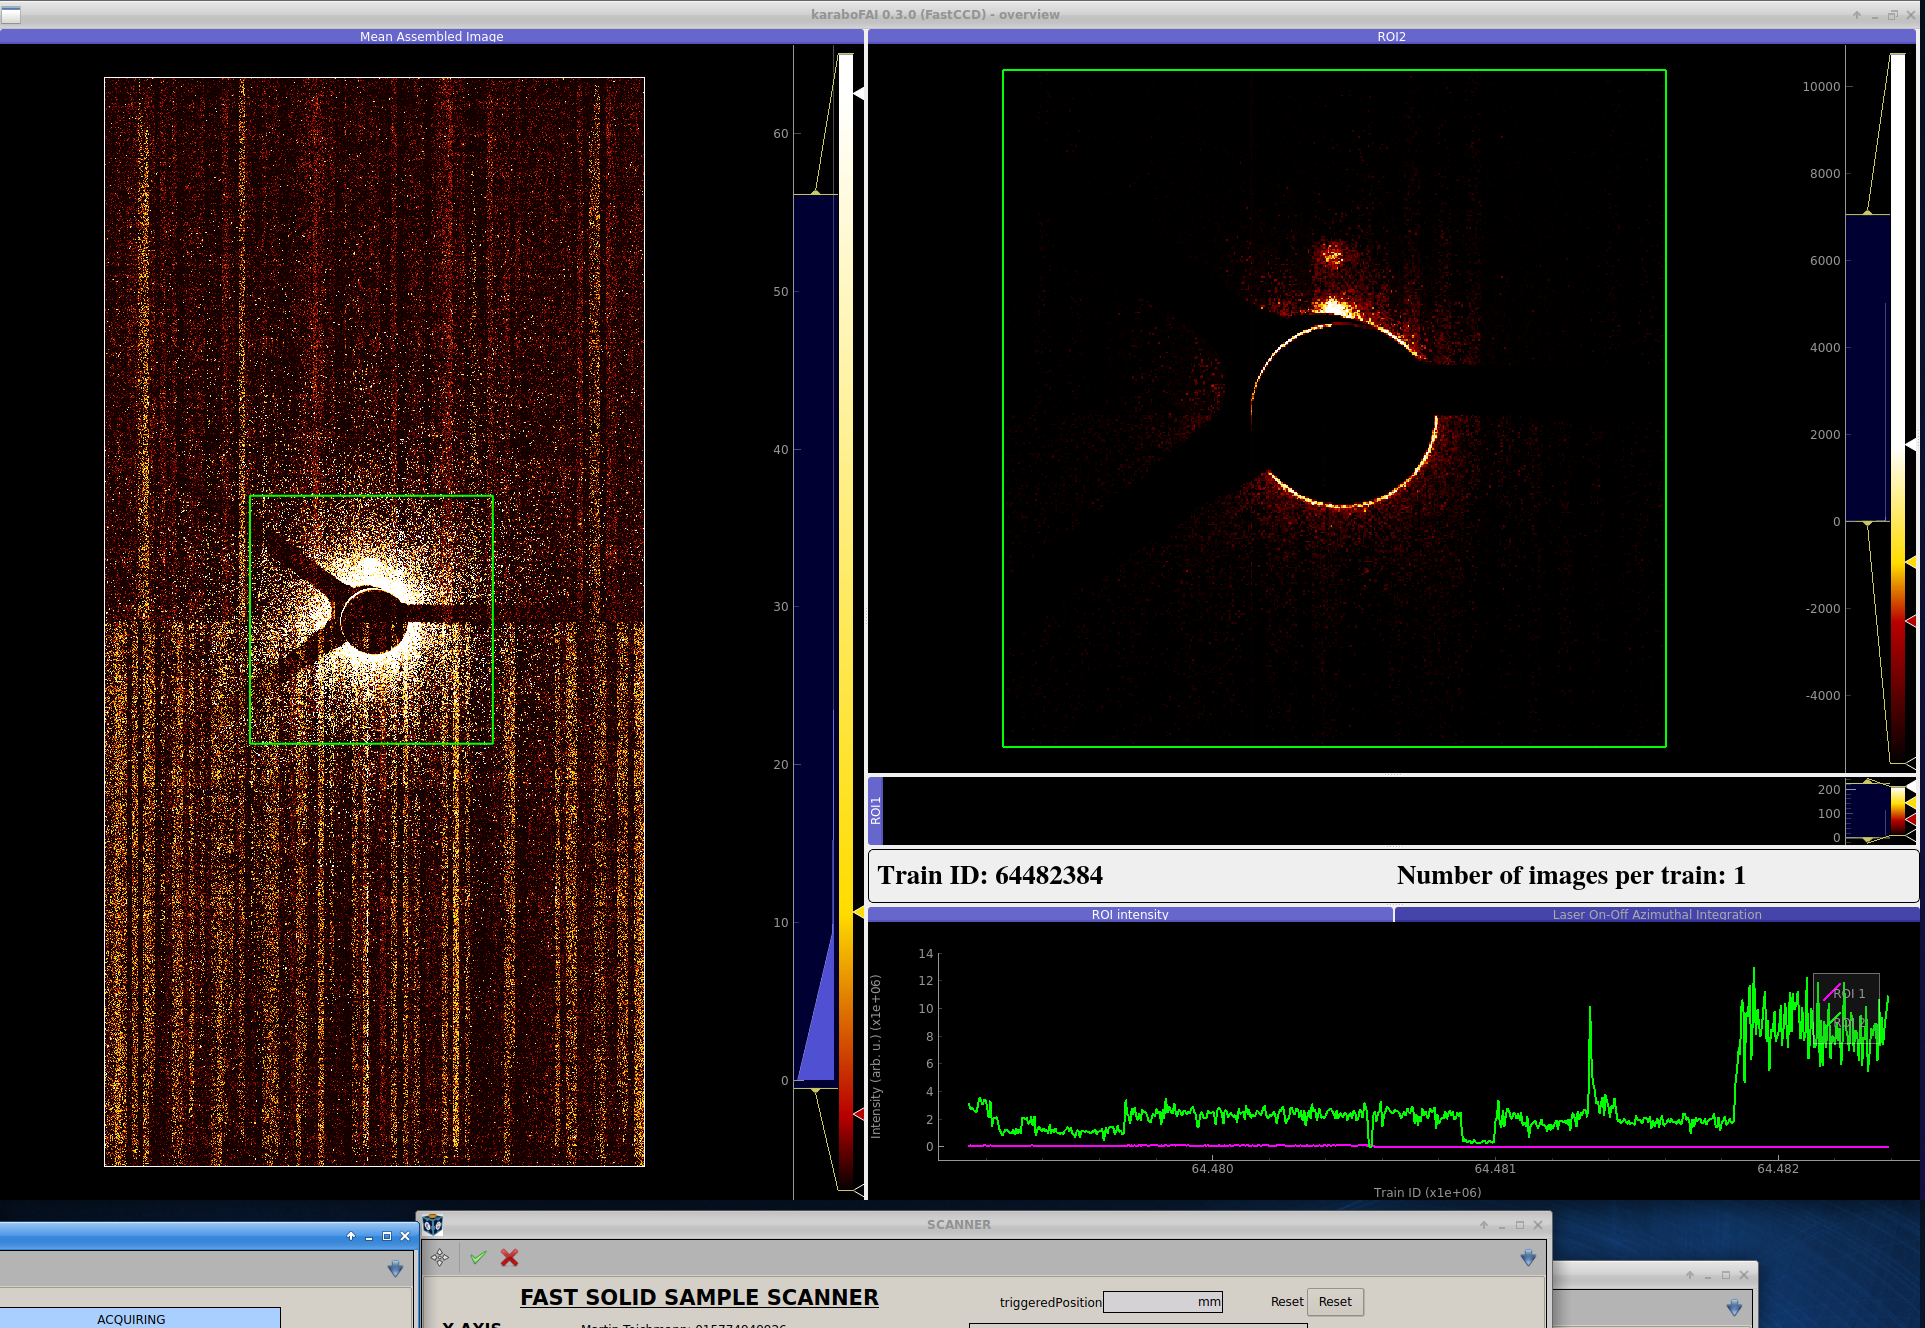Discard changes with red X in SCANNER toolbar
The height and width of the screenshot is (1328, 1925).
click(x=509, y=1258)
